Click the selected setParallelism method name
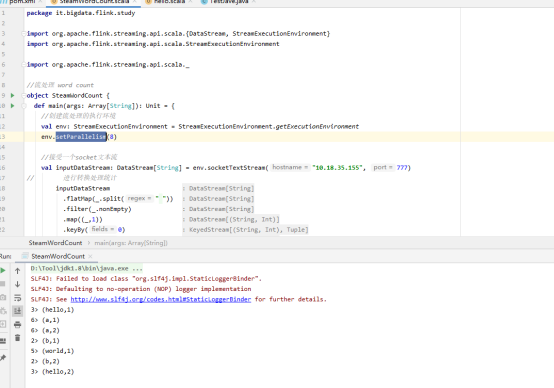The width and height of the screenshot is (554, 388). [x=81, y=137]
